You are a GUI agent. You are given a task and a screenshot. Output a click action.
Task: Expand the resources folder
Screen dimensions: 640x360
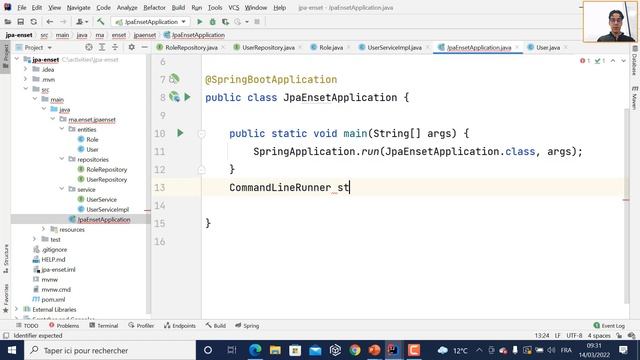44,229
